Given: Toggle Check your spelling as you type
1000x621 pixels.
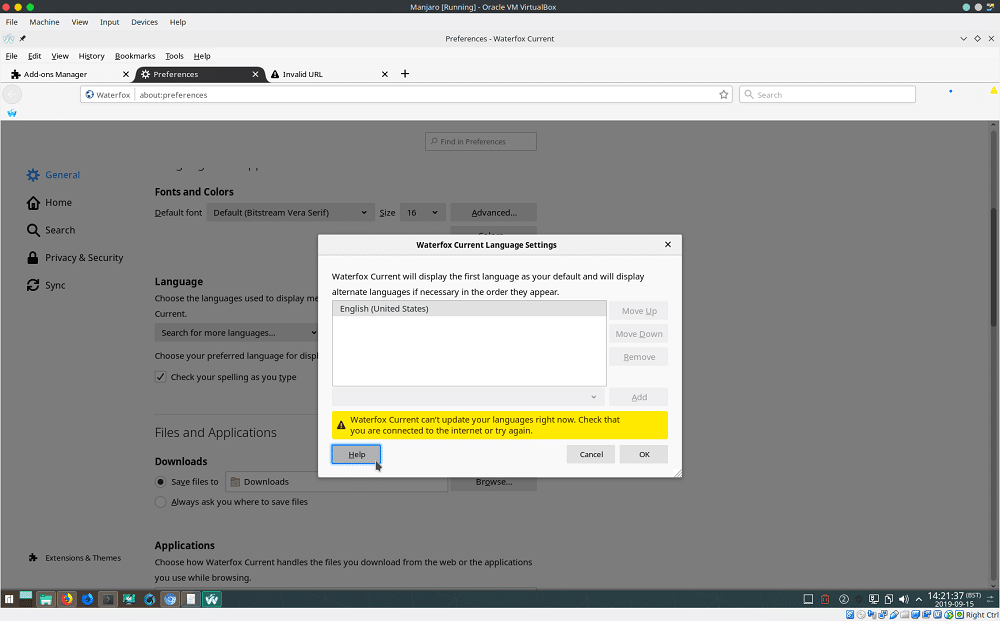Looking at the screenshot, I should [161, 377].
